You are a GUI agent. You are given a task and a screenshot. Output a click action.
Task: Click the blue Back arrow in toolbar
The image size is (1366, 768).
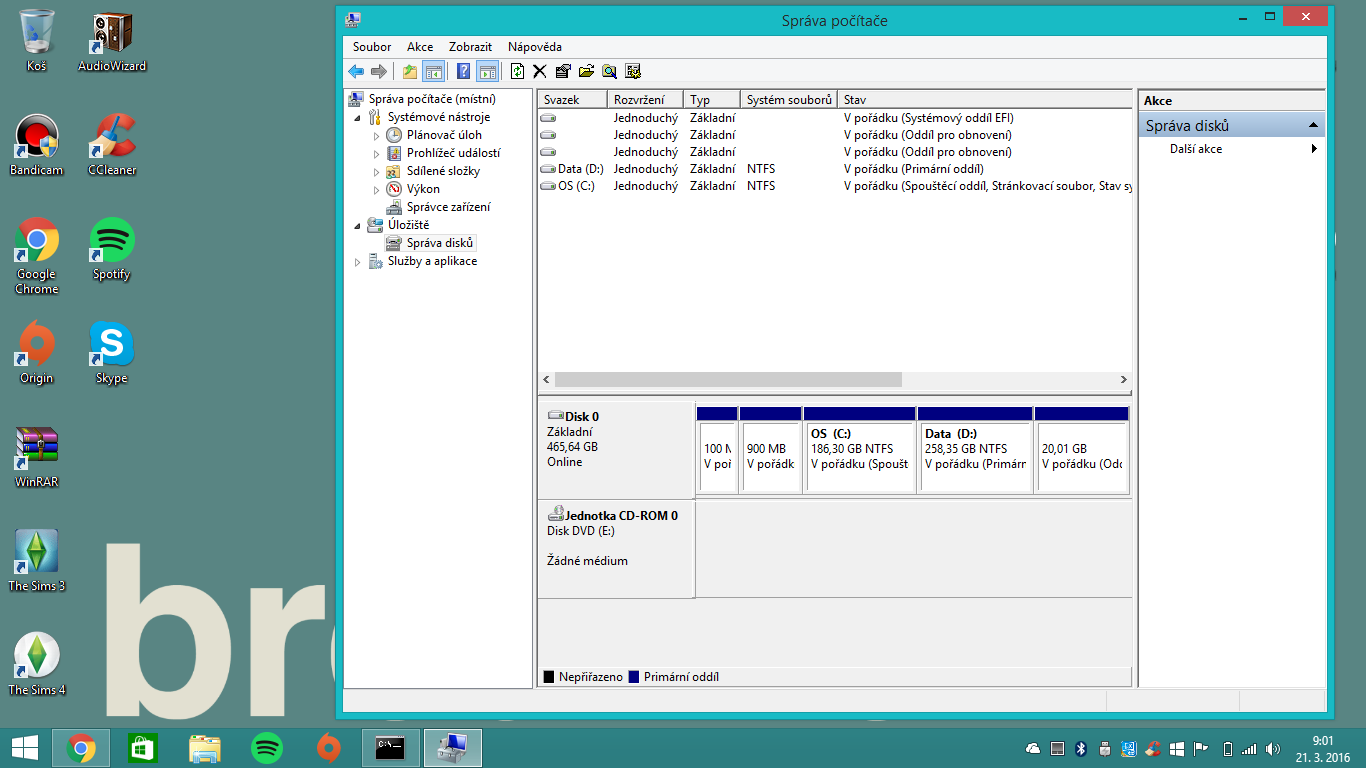(355, 71)
